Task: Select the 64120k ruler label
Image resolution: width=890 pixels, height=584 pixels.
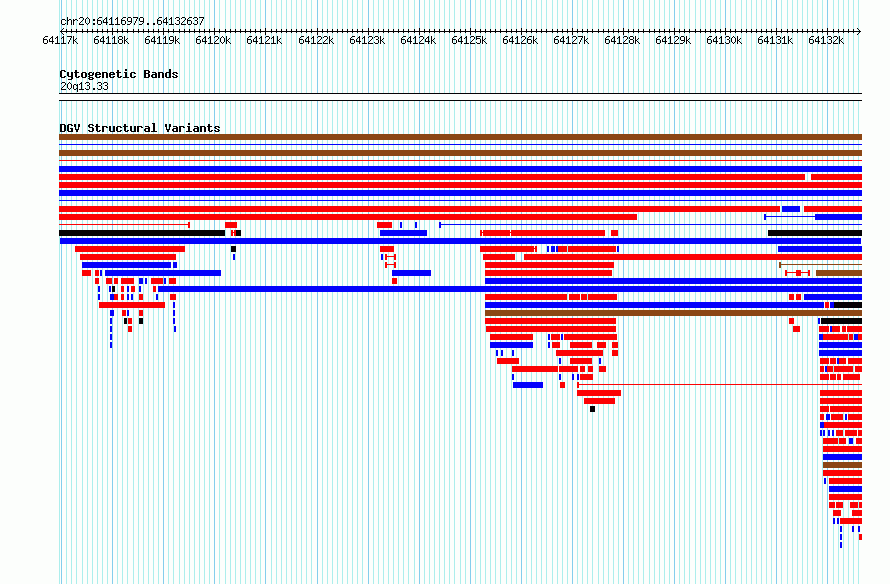Action: click(213, 40)
